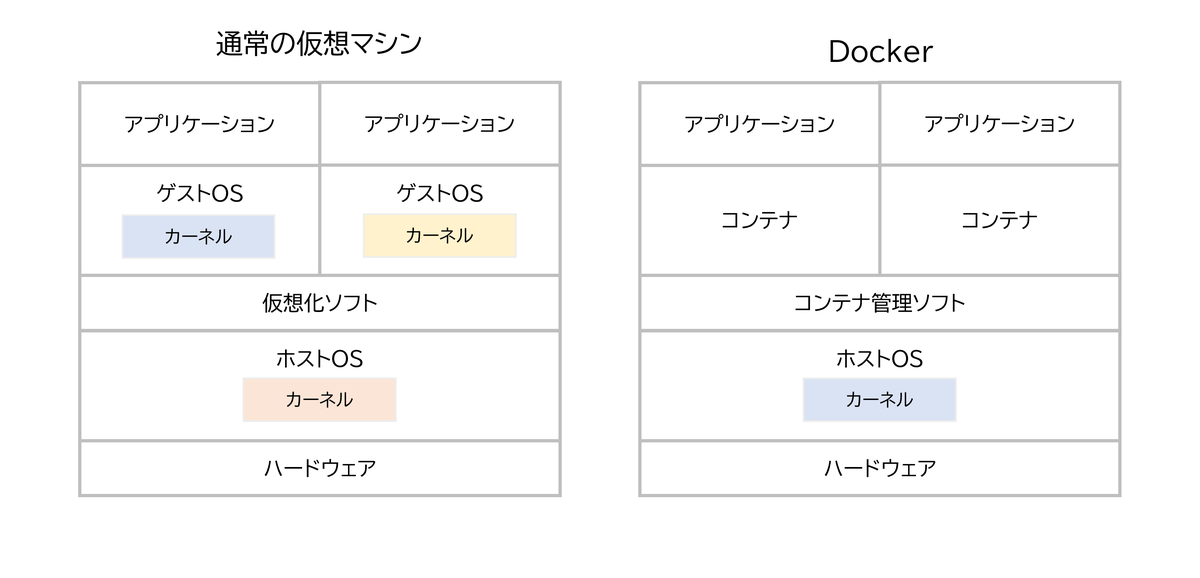The image size is (1200, 578).
Task: Select ハードウェア layer in virtual machine diagram
Action: coord(320,468)
